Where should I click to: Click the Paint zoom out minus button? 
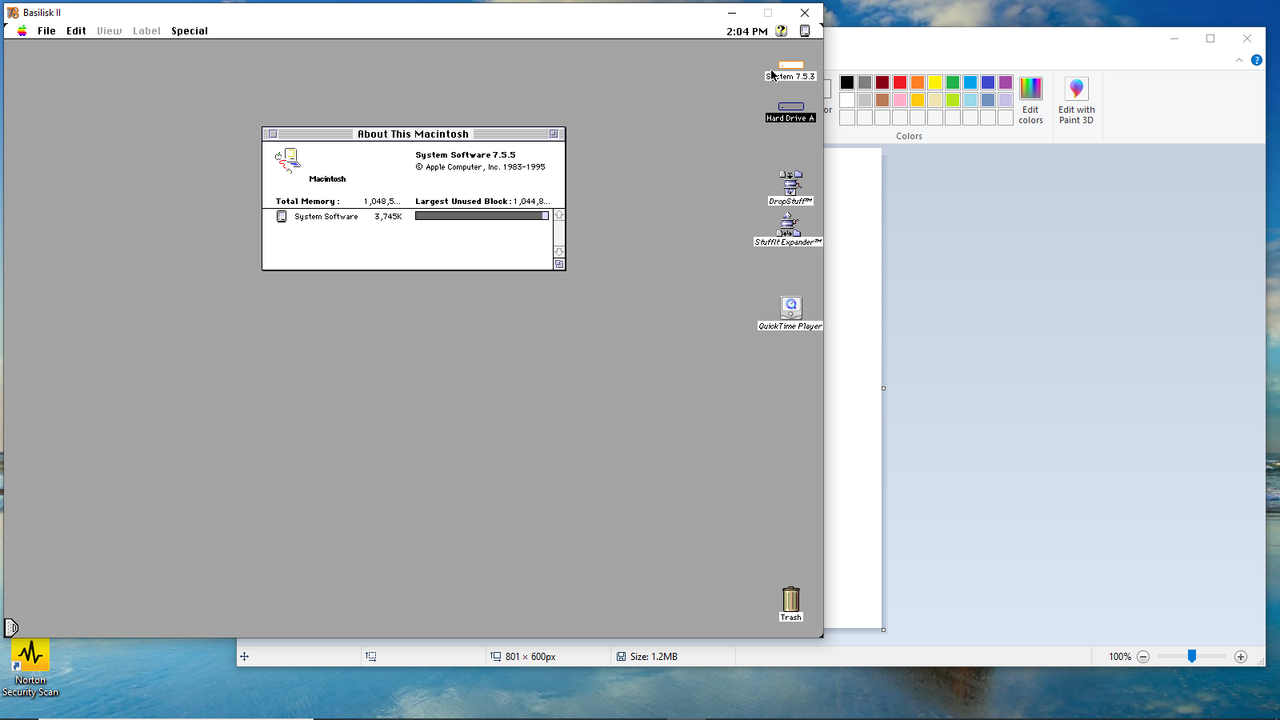point(1143,657)
